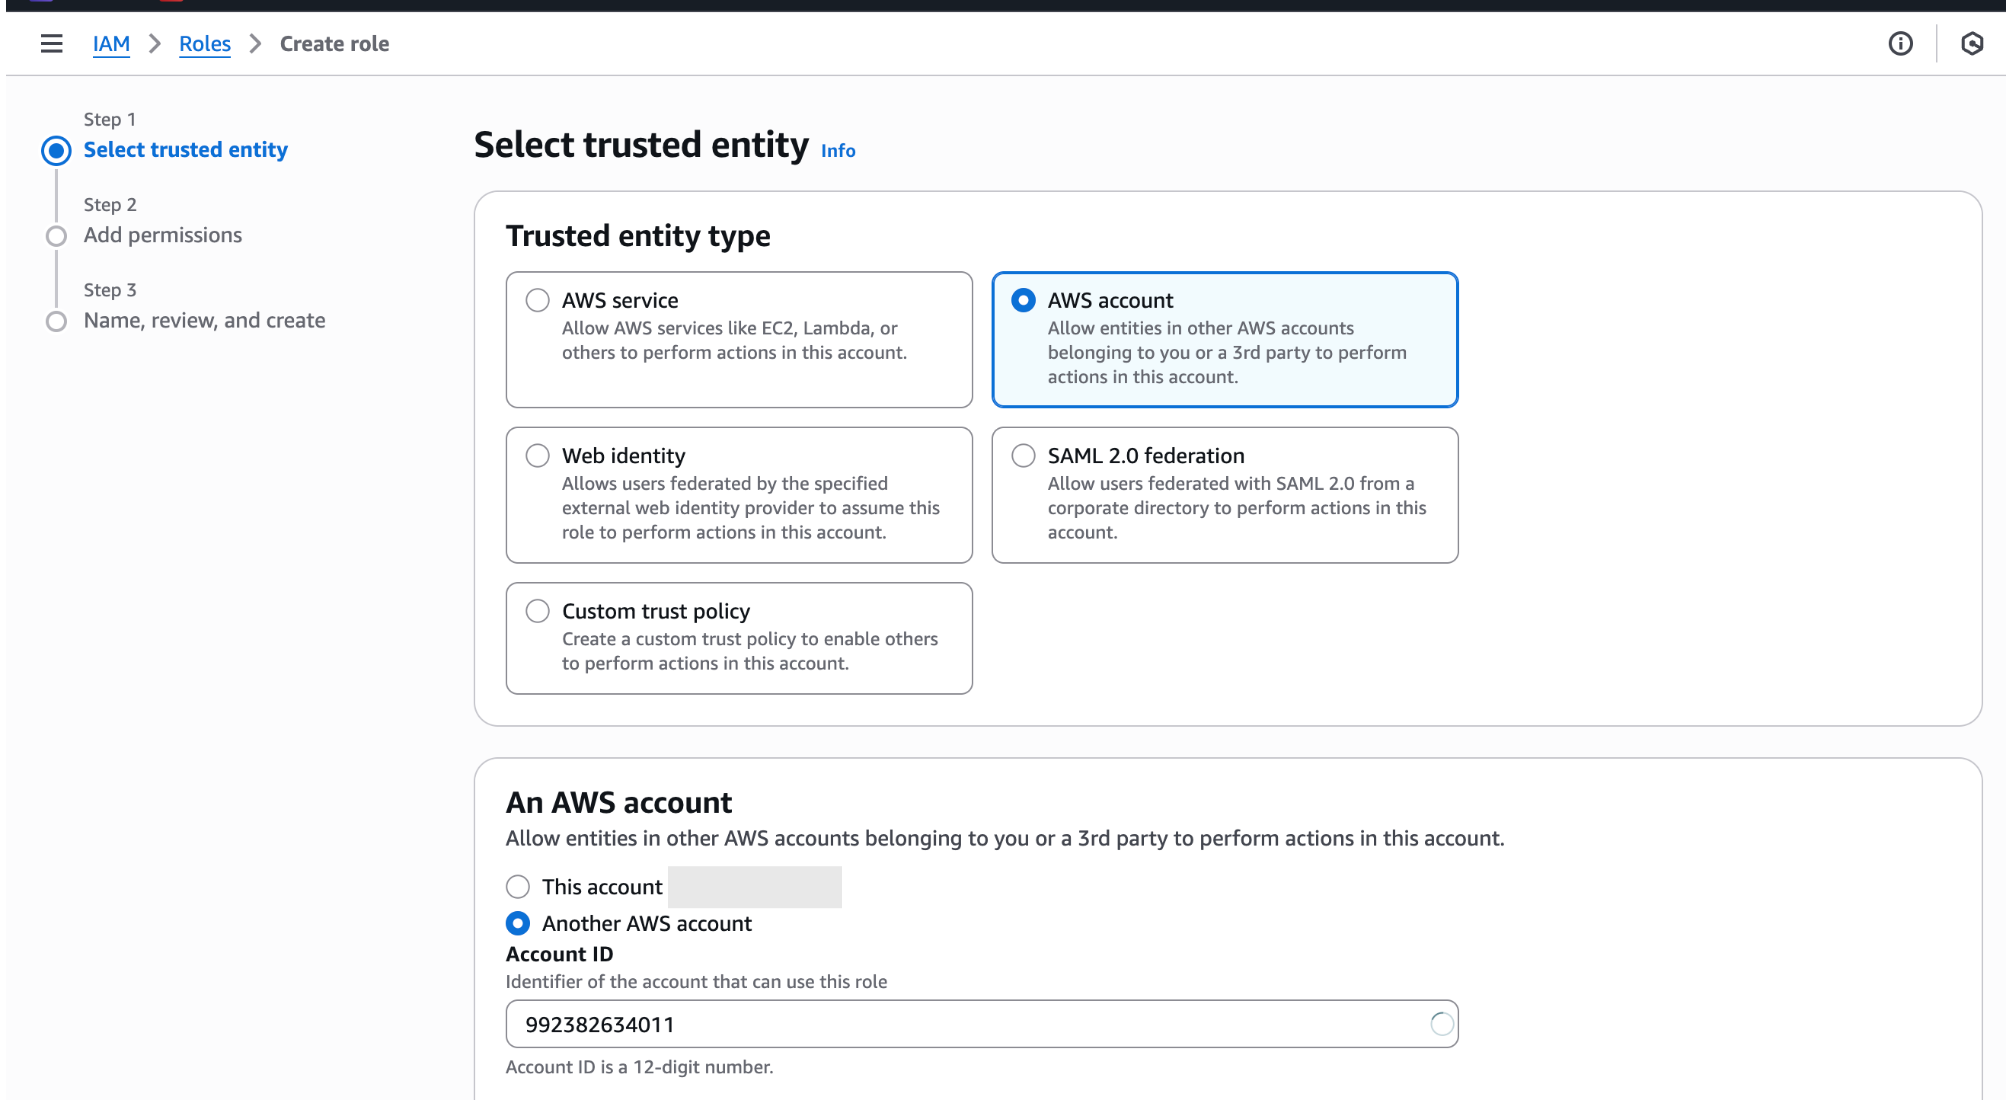
Task: Open the Roles breadcrumb link
Action: (x=204, y=43)
